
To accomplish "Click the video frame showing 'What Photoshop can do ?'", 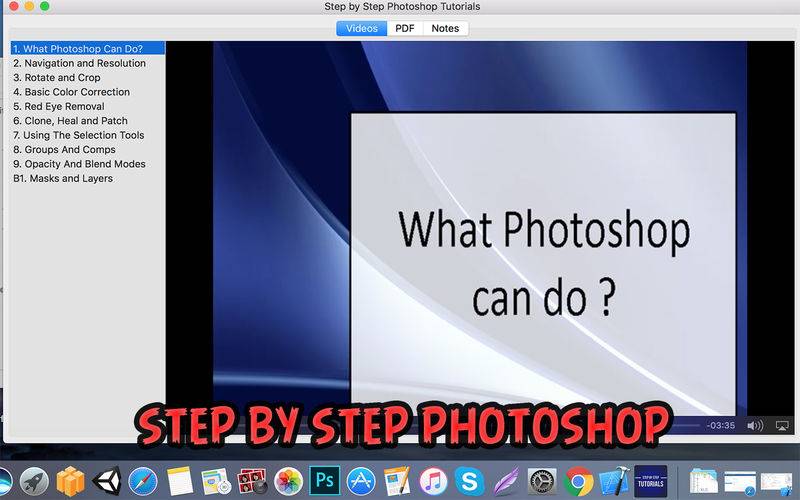I will [480, 230].
